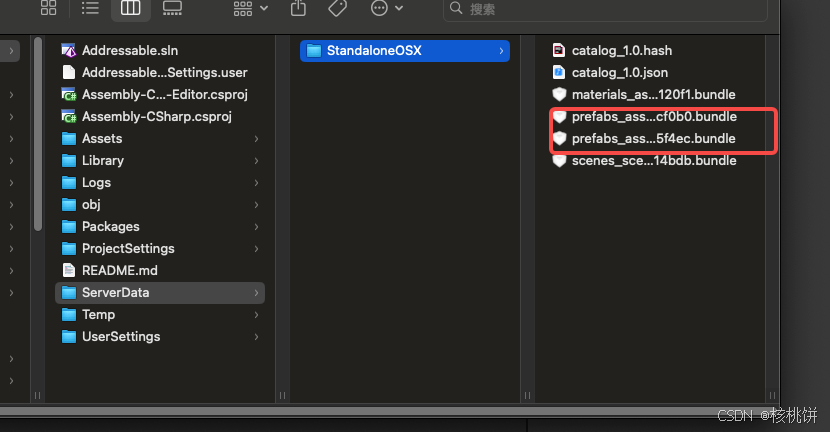
Task: Click the Assembly-C...-Editor.csproj C# icon
Action: 69,94
